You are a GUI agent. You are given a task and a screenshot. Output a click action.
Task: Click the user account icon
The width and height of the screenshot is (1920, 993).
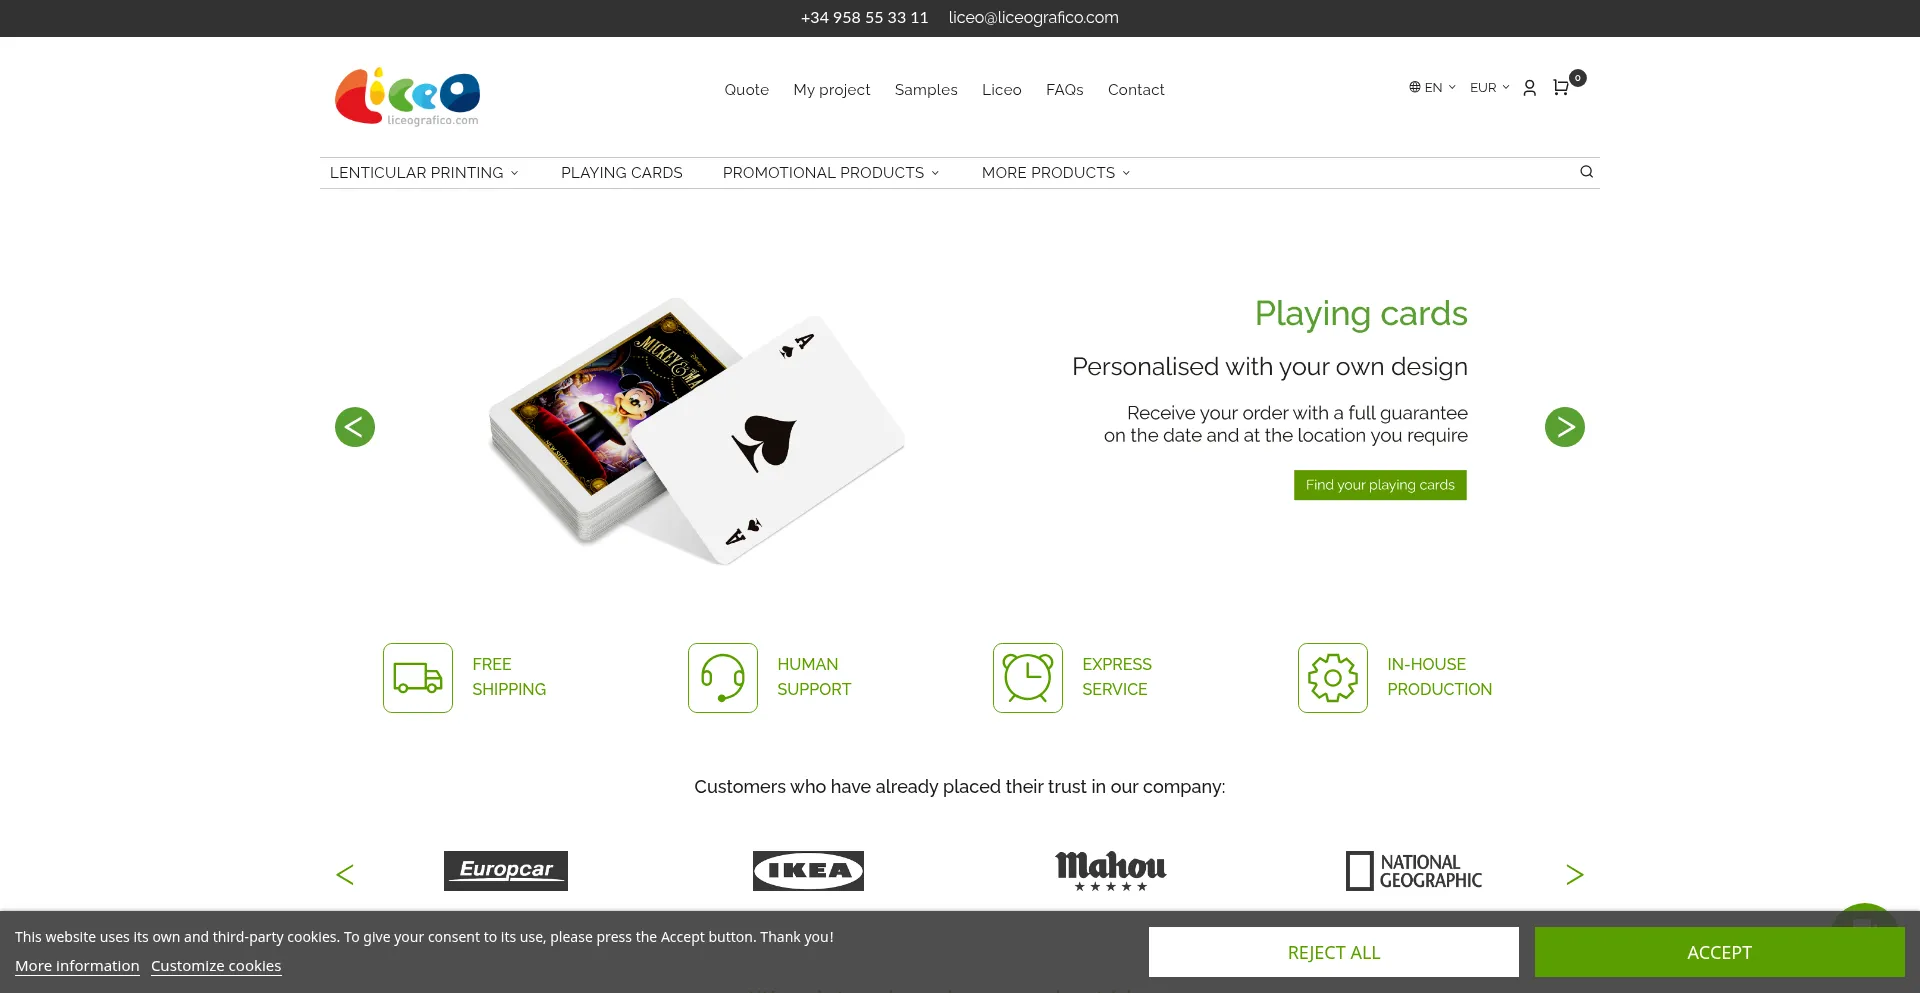tap(1529, 88)
